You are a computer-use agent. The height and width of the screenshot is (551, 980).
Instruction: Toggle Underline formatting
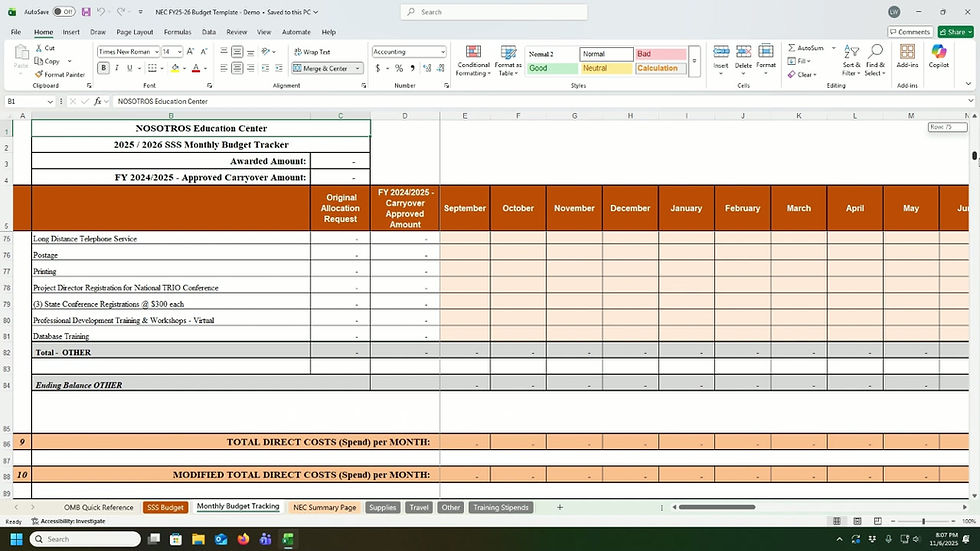pyautogui.click(x=129, y=68)
